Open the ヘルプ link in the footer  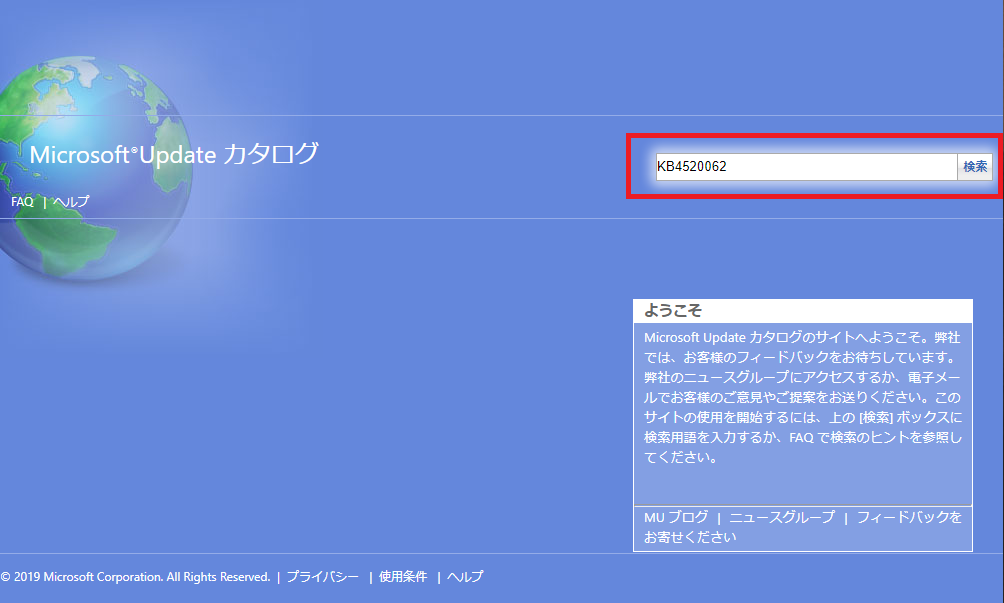pyautogui.click(x=465, y=577)
